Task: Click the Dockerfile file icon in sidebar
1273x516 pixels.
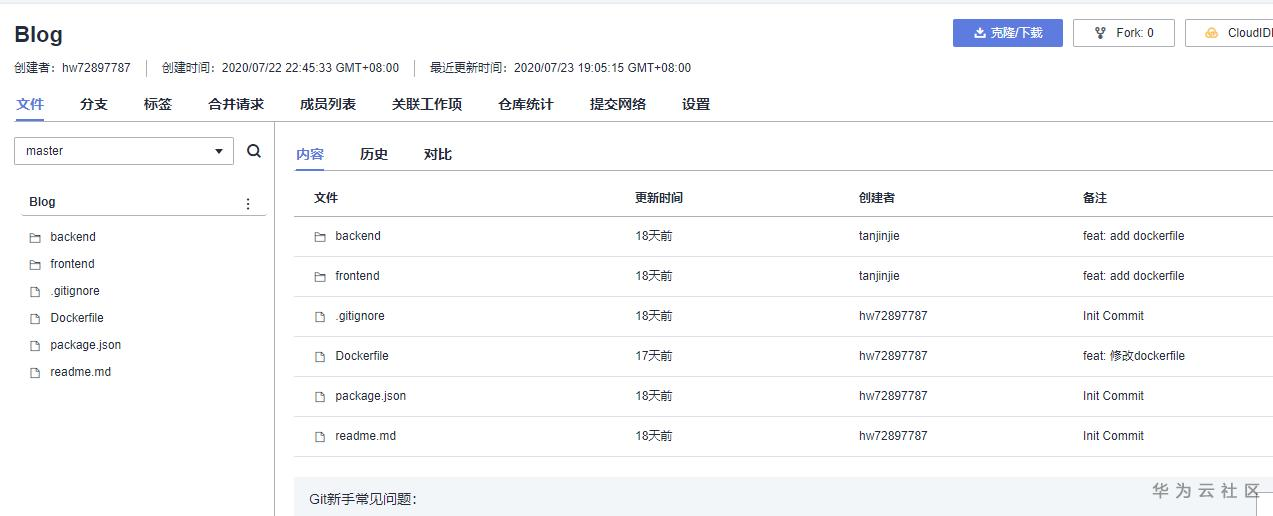Action: (x=35, y=319)
